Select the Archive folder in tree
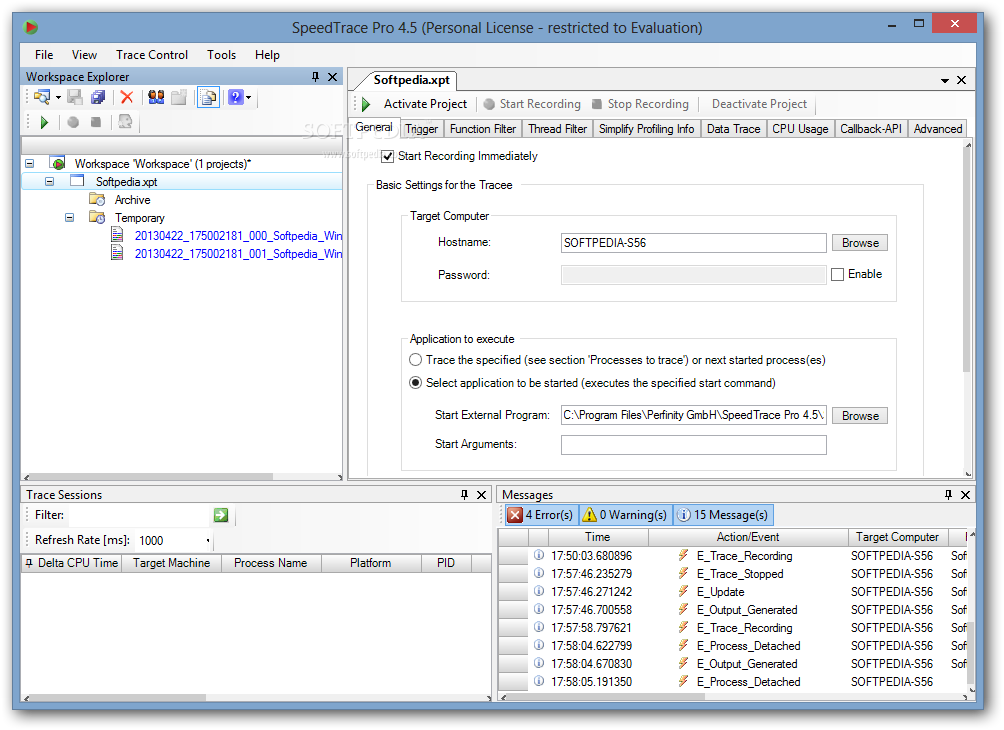This screenshot has height=730, width=1004. tap(133, 200)
